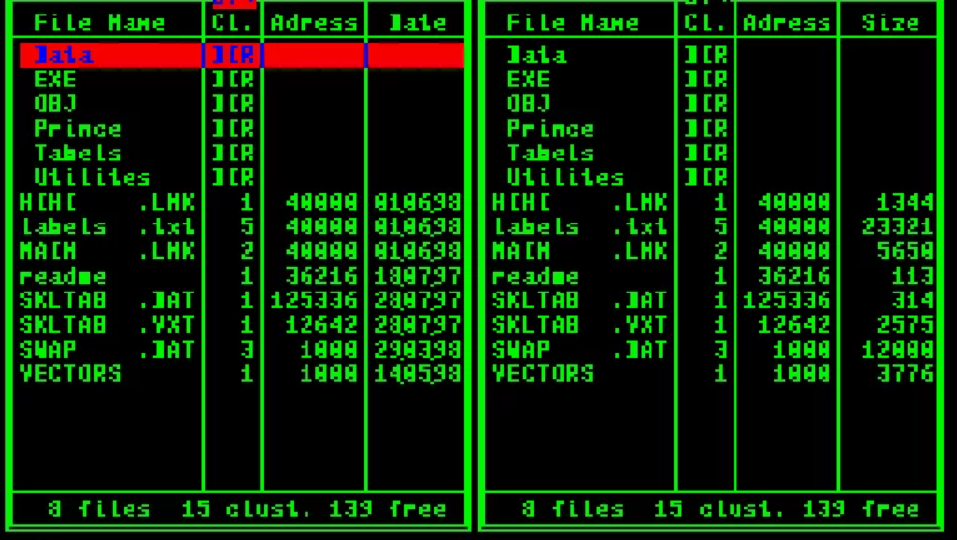
Task: Open the Tabels directory in the left panel
Action: click(x=78, y=153)
